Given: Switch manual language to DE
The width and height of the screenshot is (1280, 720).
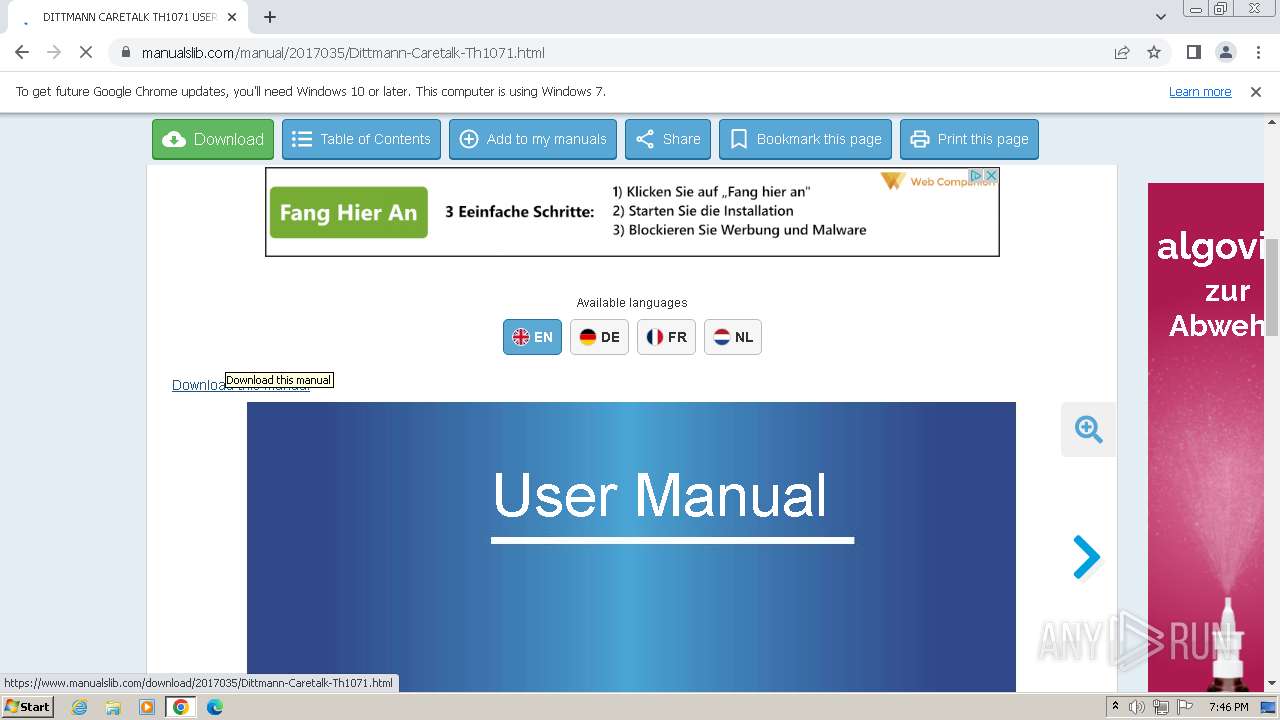Looking at the screenshot, I should click(x=599, y=337).
